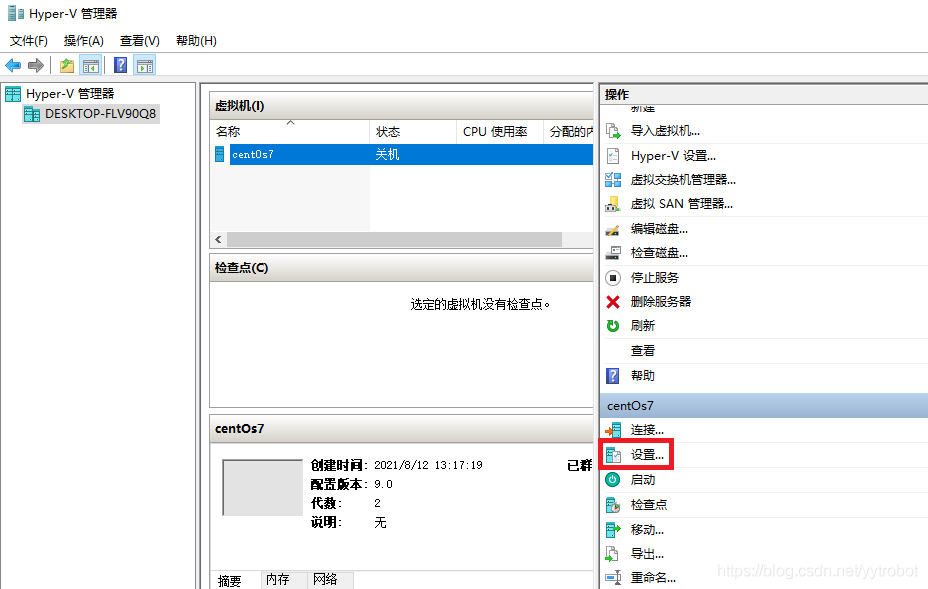Click 导入虚拟机... action

[x=665, y=131]
